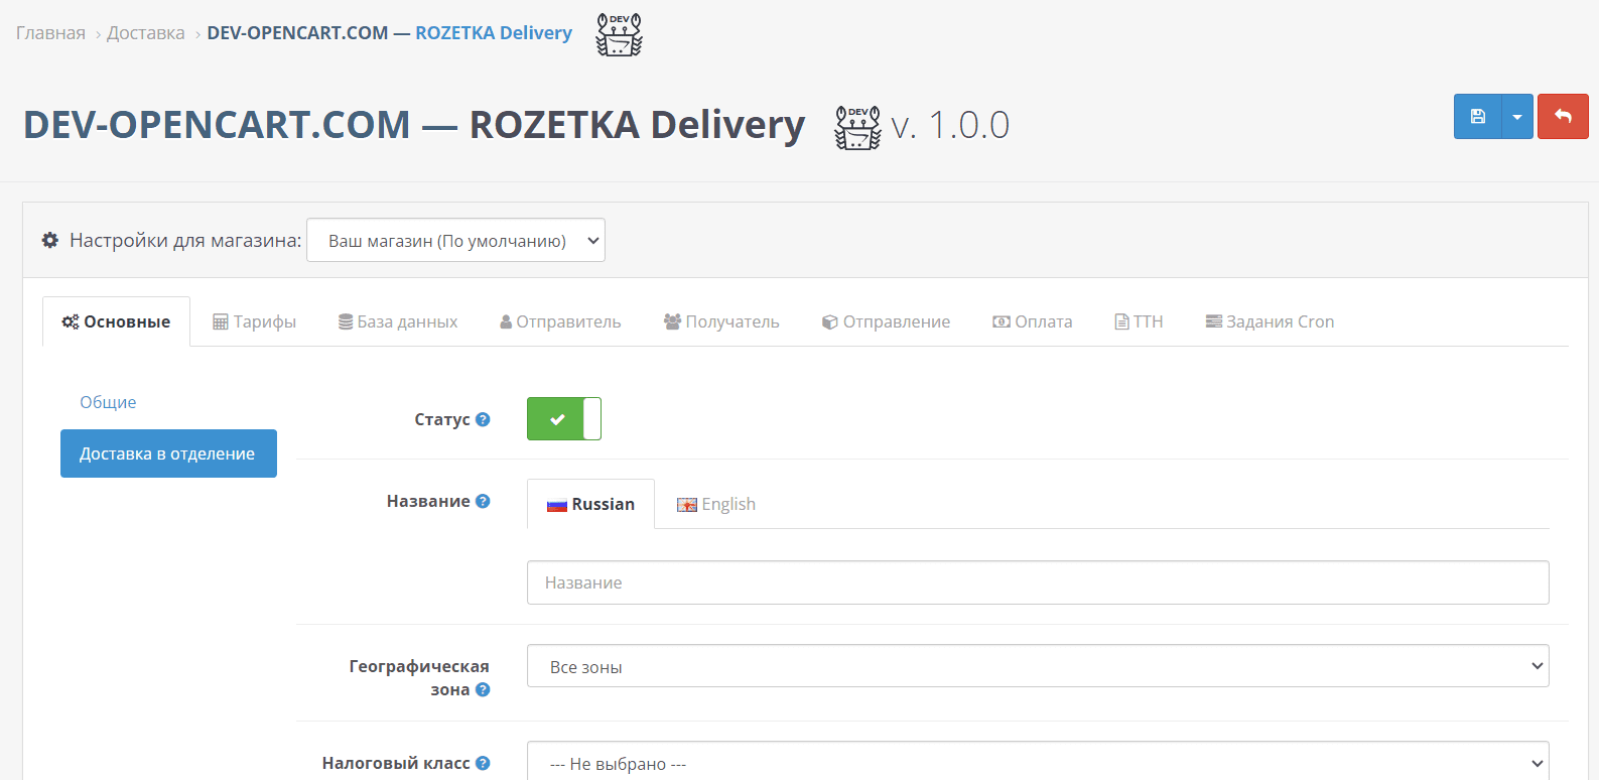
Task: Switch to the Основные tab
Action: pos(116,322)
